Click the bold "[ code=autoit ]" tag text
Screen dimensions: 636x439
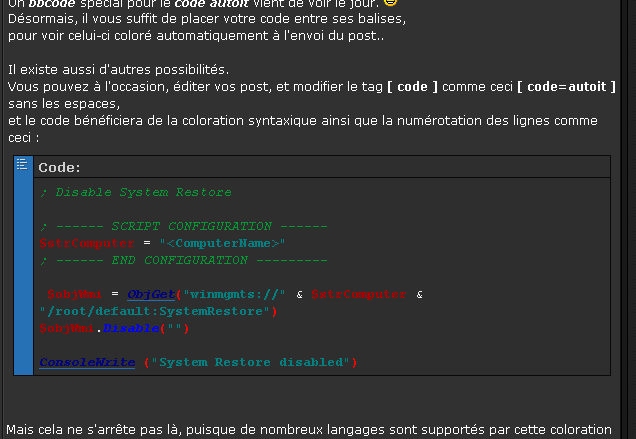(565, 87)
